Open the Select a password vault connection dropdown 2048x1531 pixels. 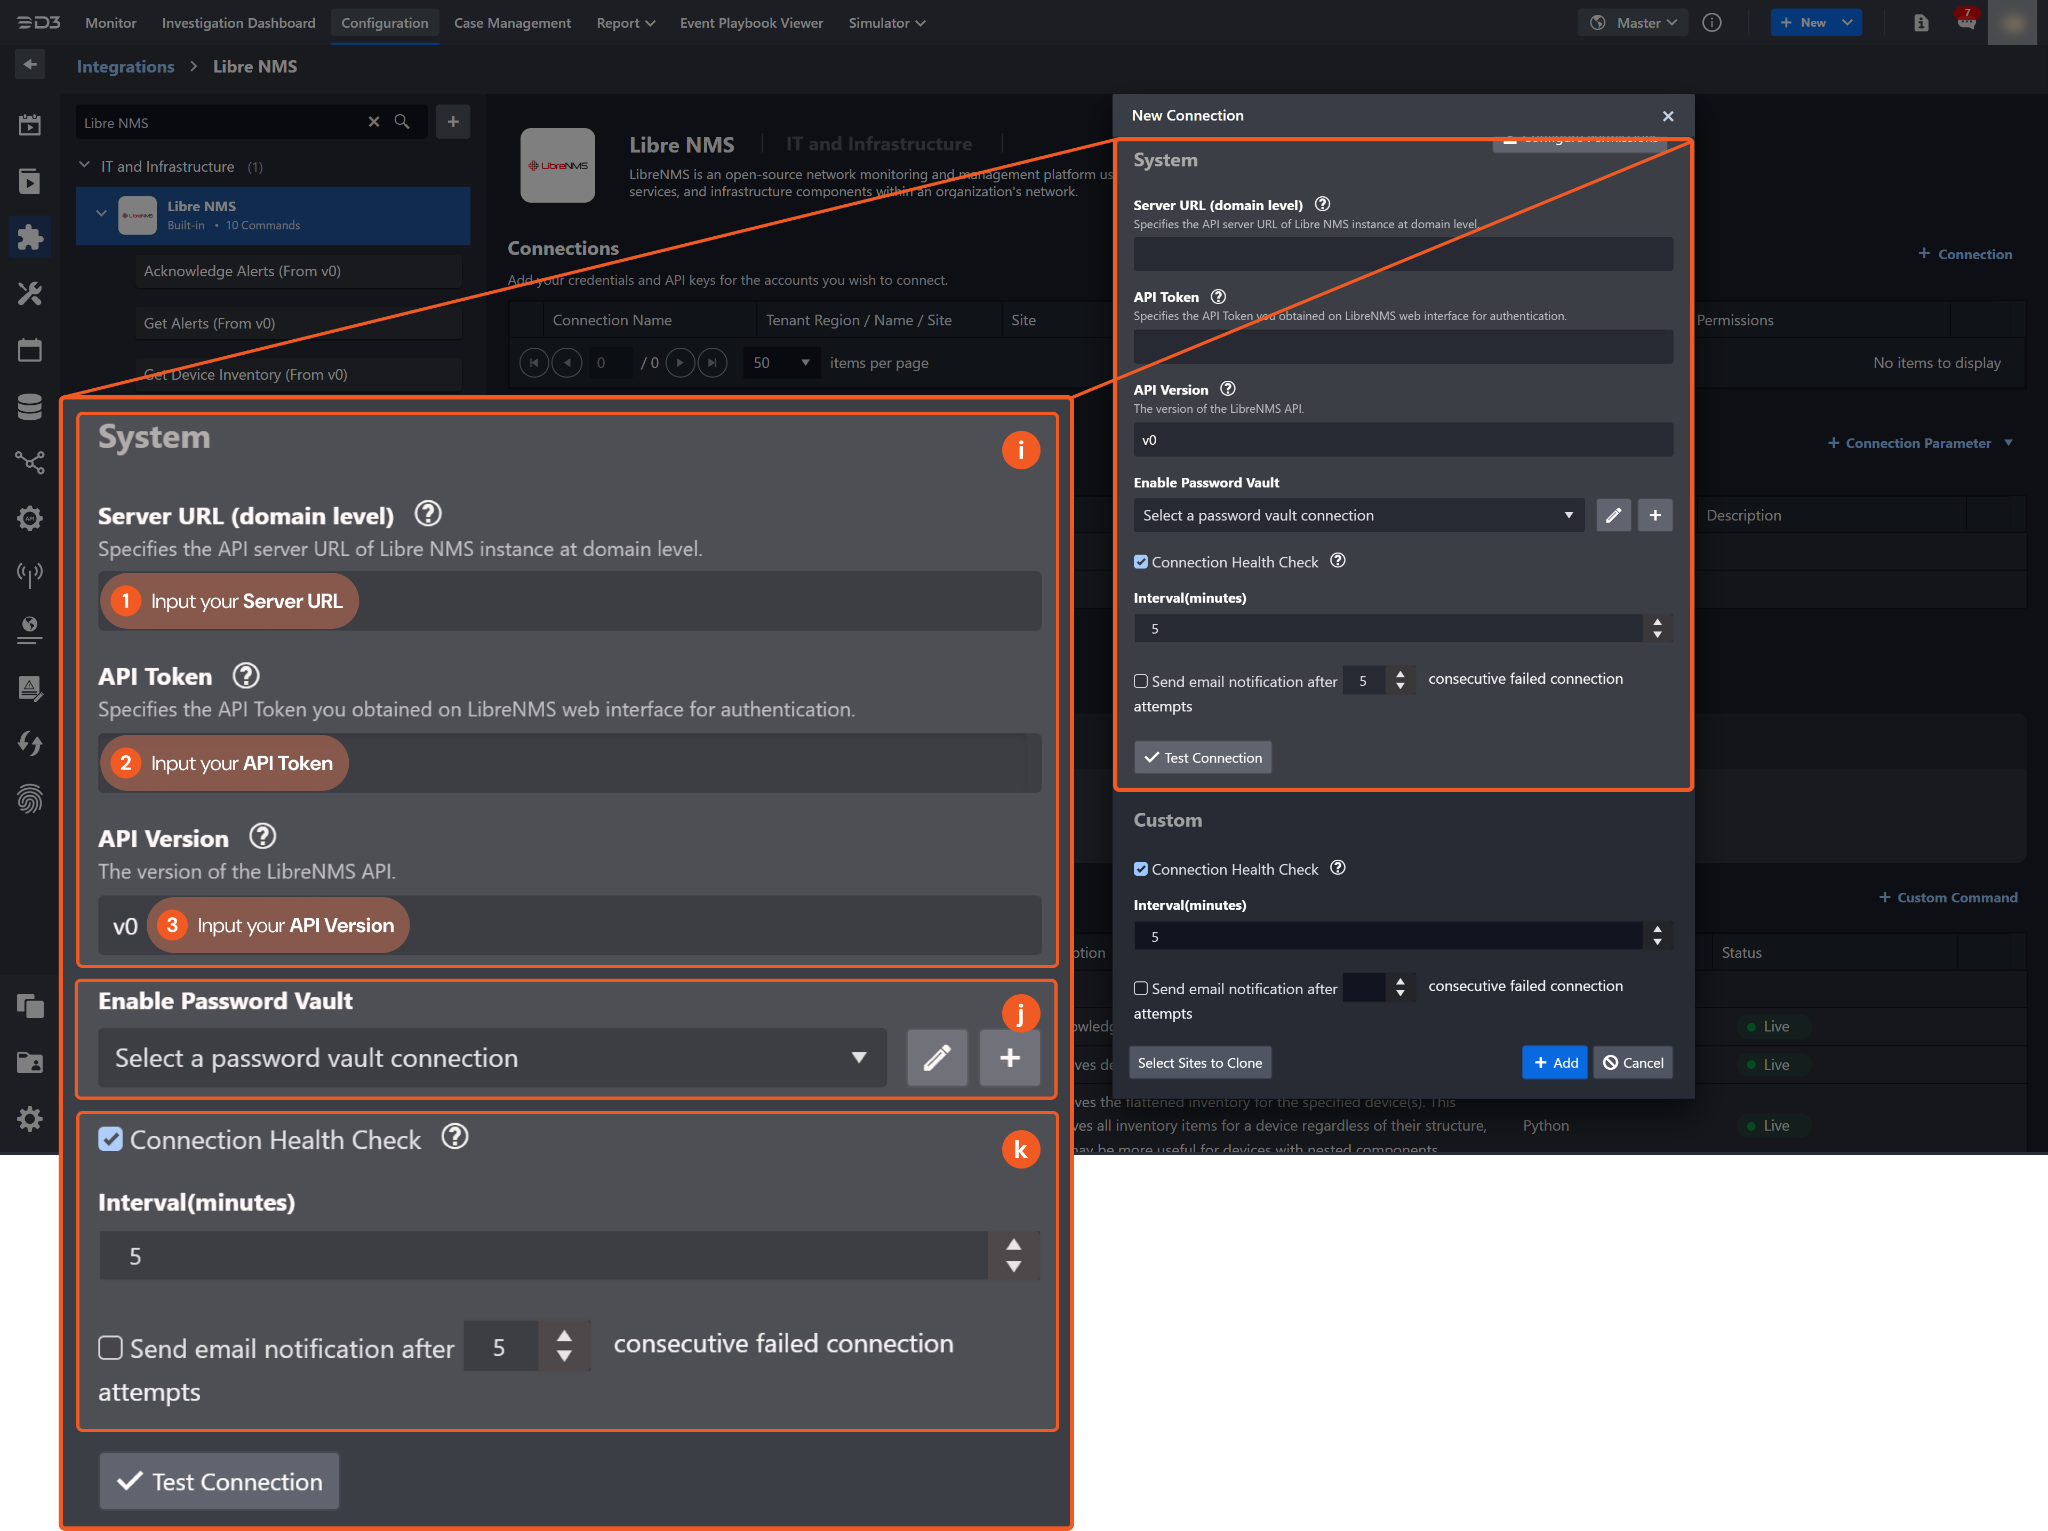pos(1358,515)
